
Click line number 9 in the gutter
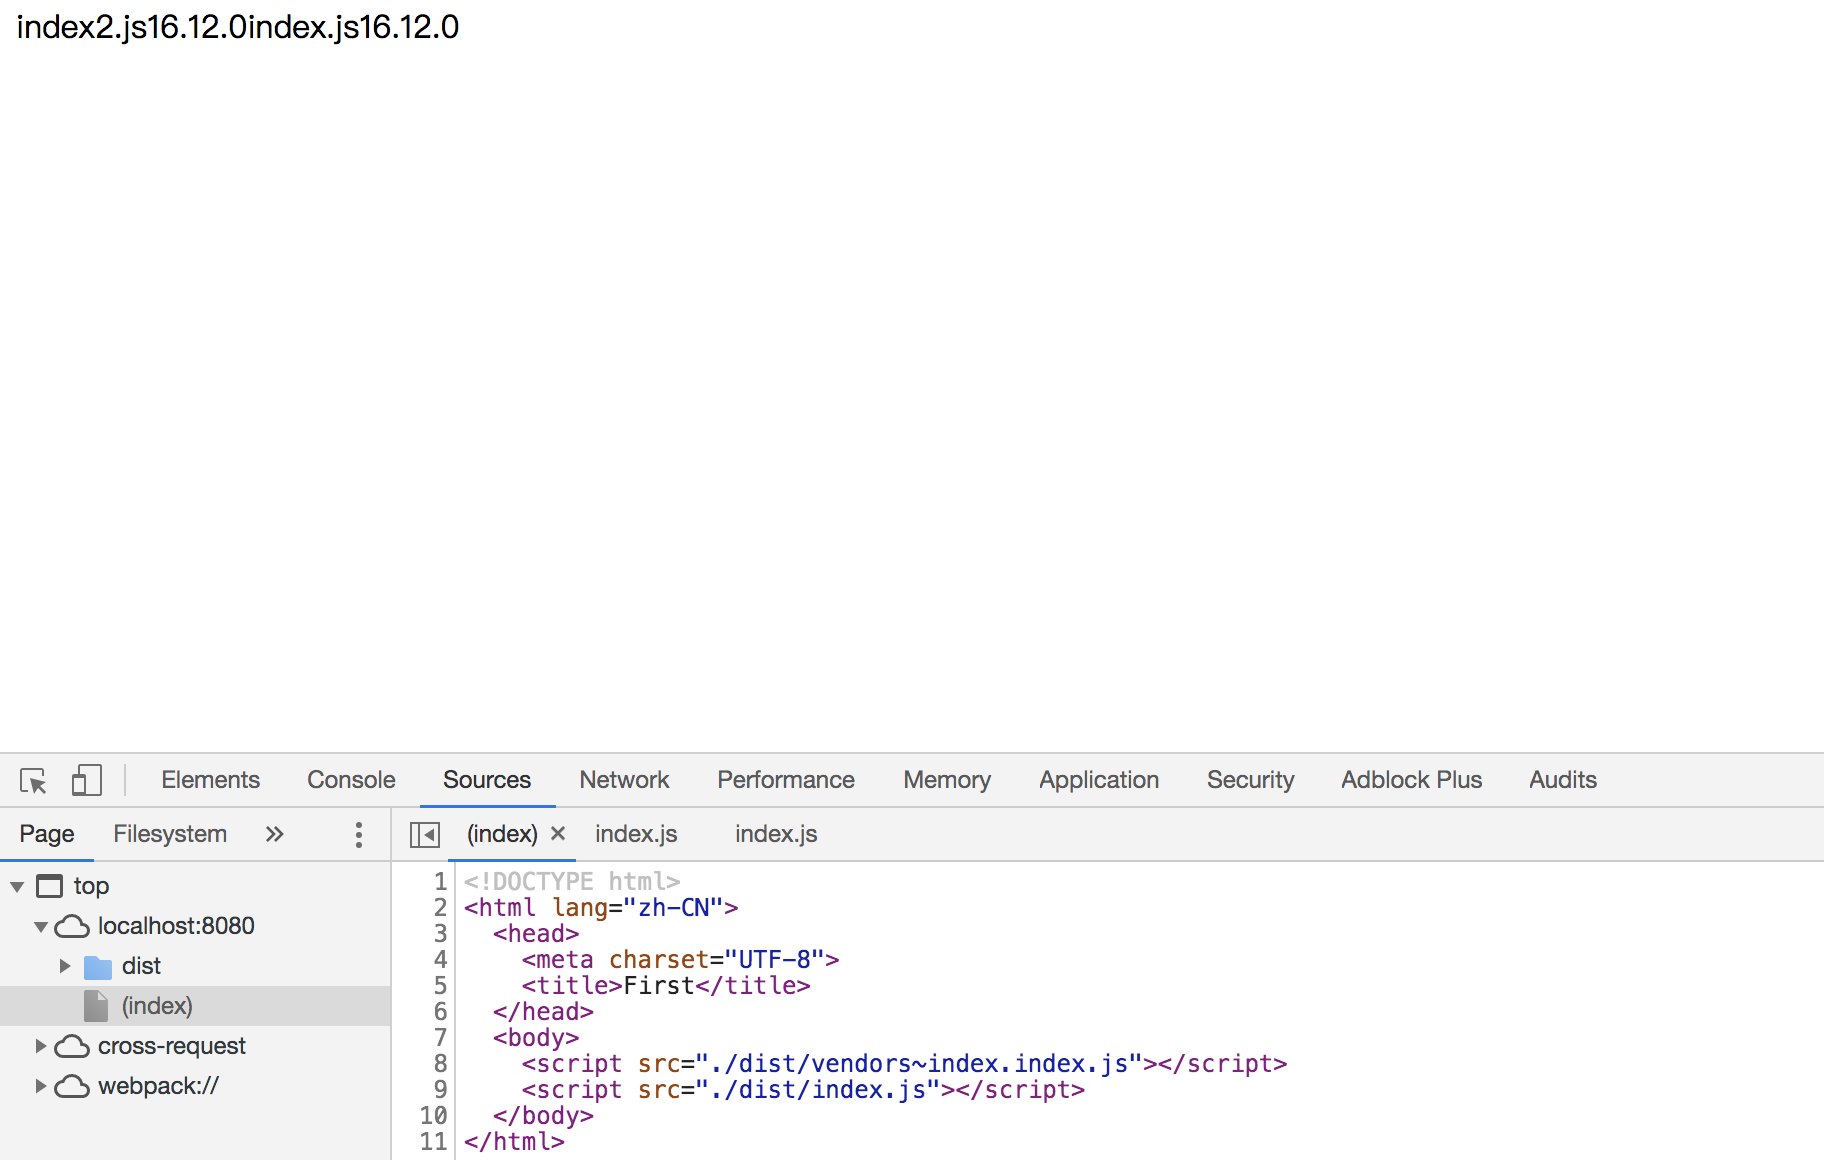pyautogui.click(x=440, y=1090)
